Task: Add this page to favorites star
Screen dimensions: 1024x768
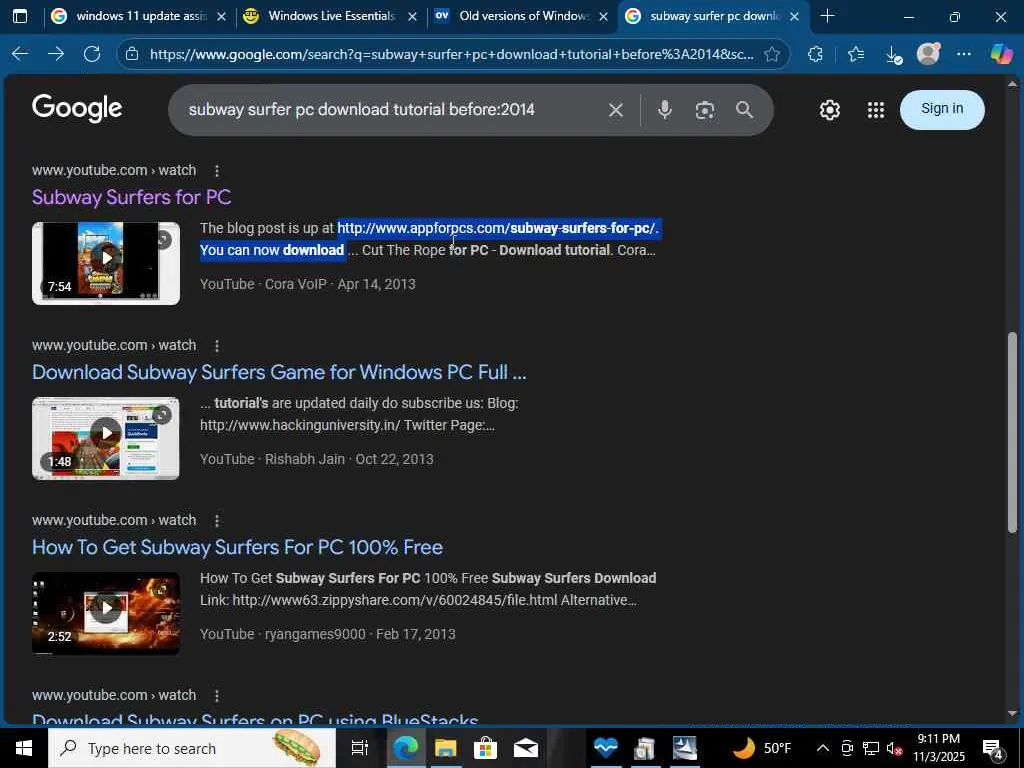Action: (772, 54)
